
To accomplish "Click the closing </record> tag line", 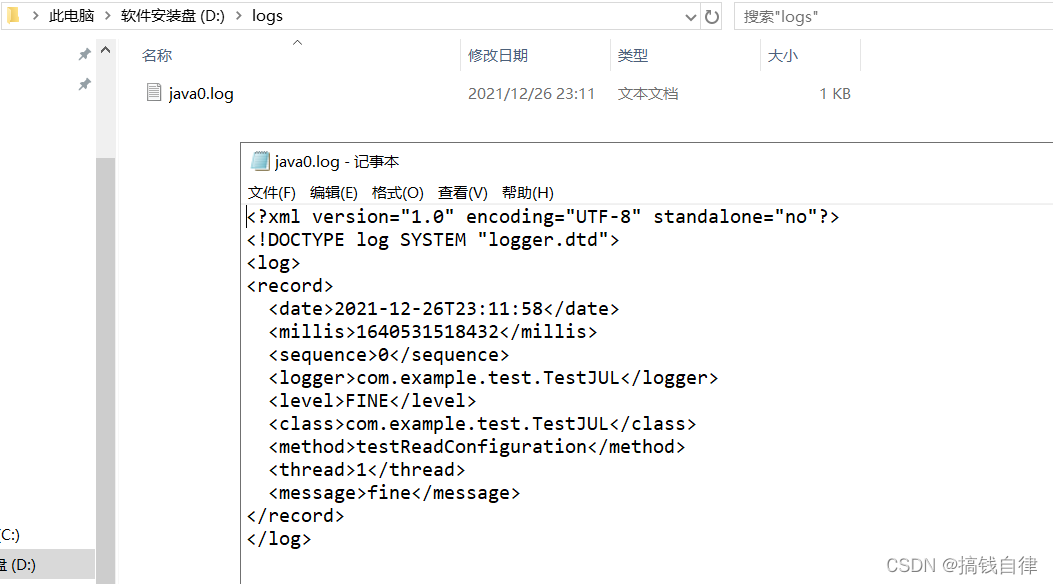I will point(295,516).
